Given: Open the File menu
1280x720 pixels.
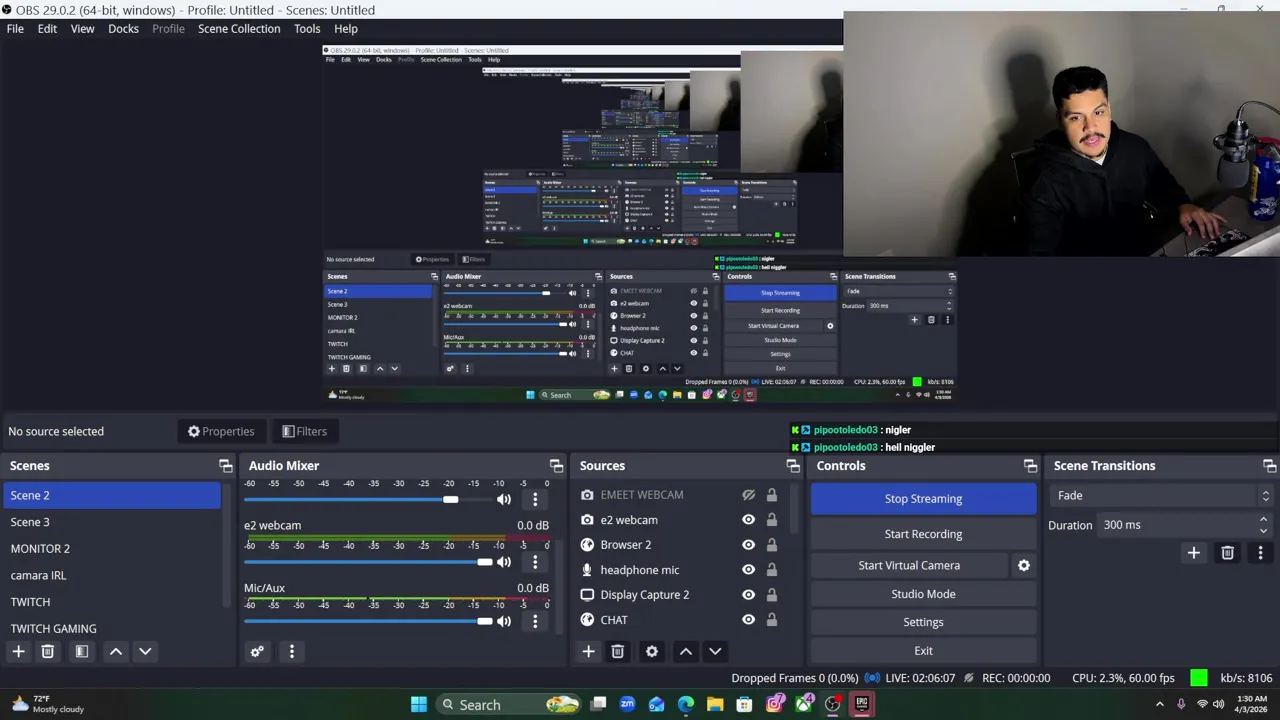Looking at the screenshot, I should pos(15,29).
